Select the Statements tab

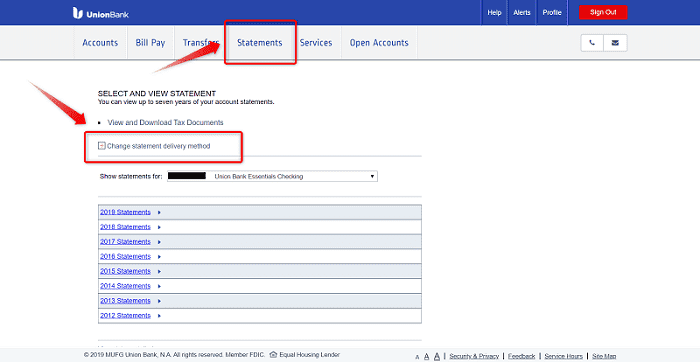click(260, 43)
